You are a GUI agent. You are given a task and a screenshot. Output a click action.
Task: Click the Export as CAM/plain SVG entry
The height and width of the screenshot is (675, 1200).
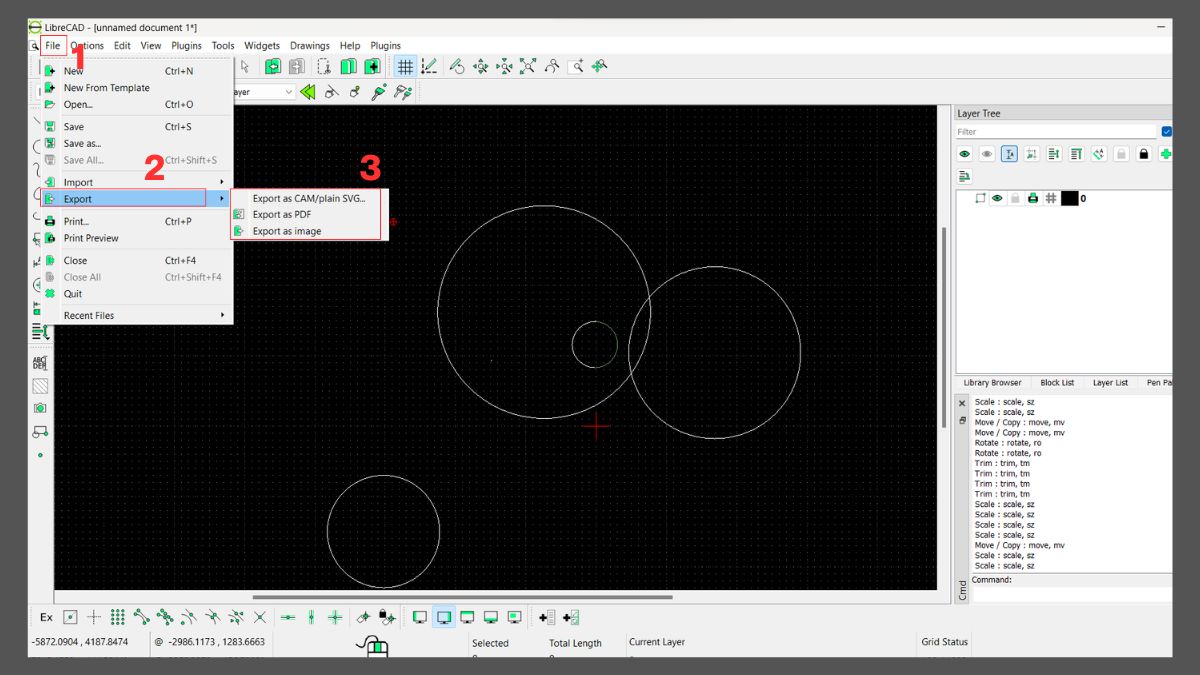(308, 198)
